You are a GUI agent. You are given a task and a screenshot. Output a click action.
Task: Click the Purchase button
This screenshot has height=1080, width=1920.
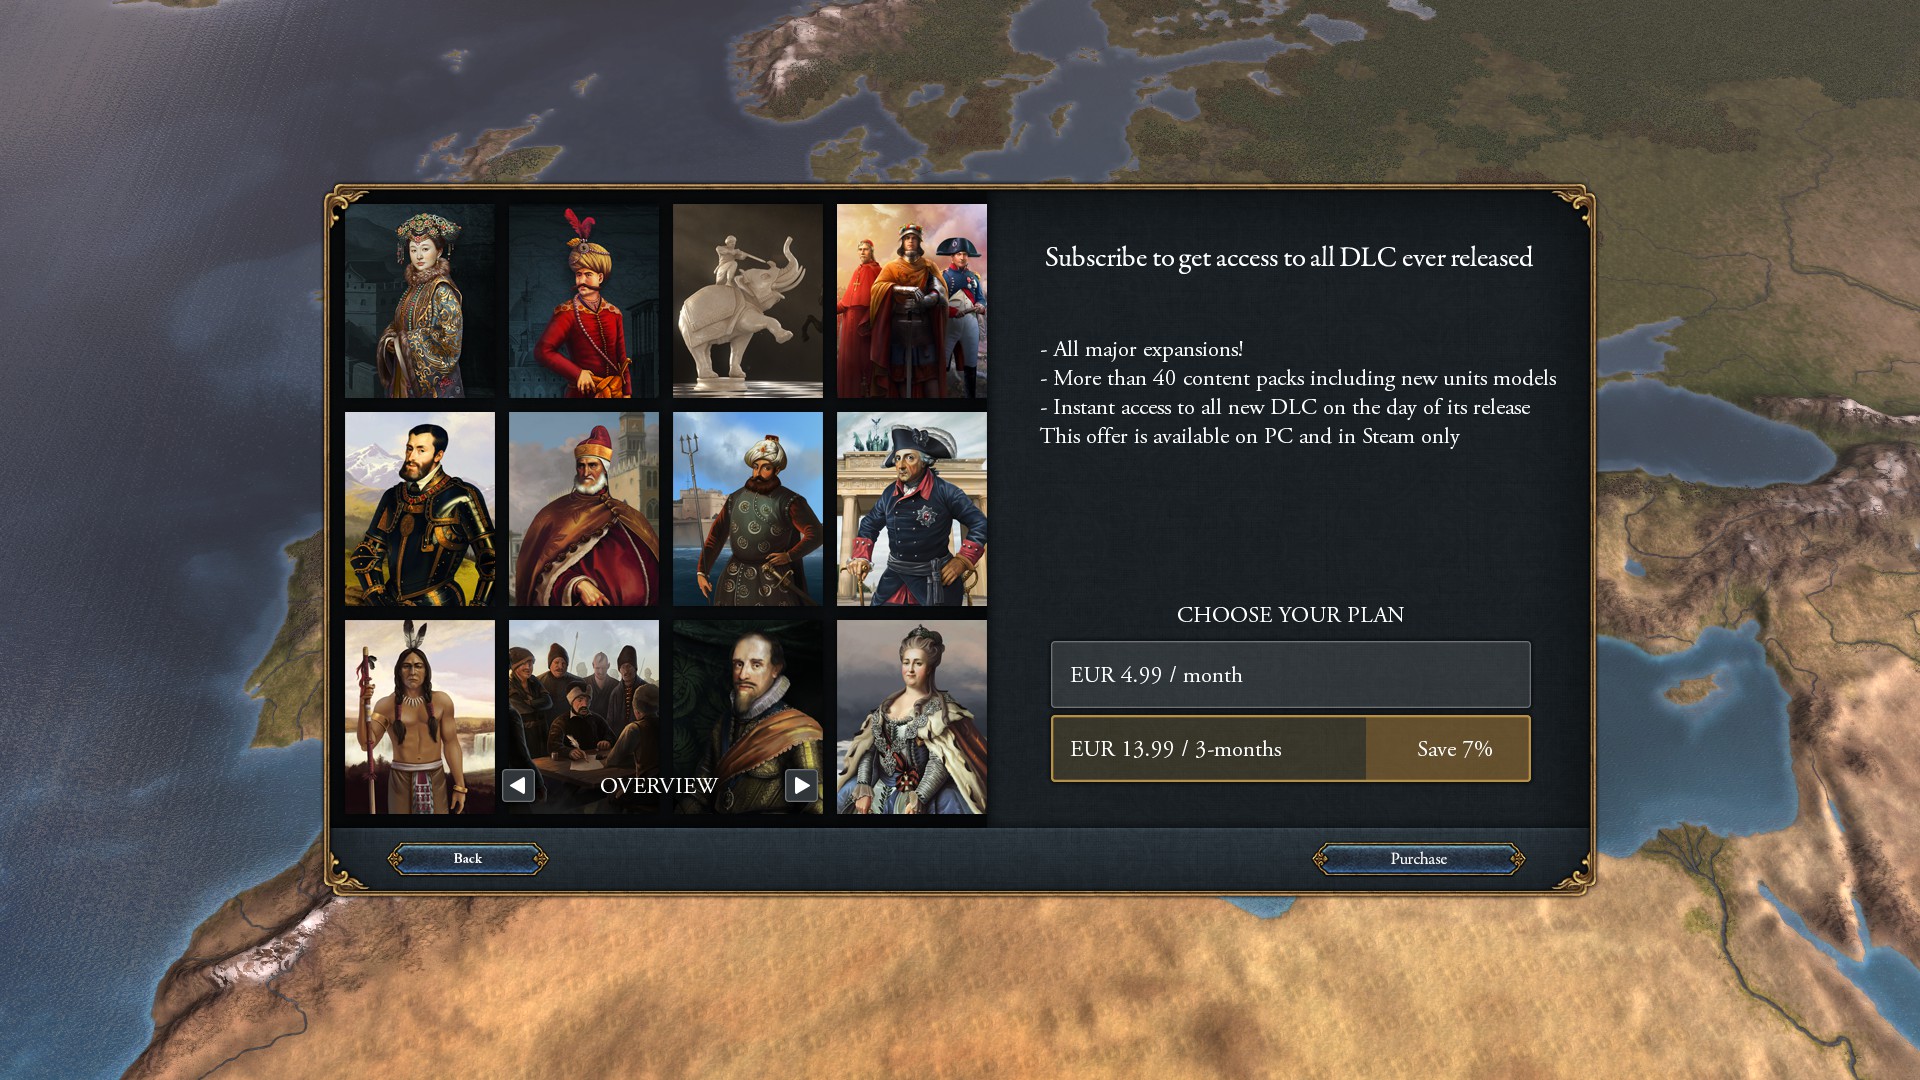point(1418,859)
